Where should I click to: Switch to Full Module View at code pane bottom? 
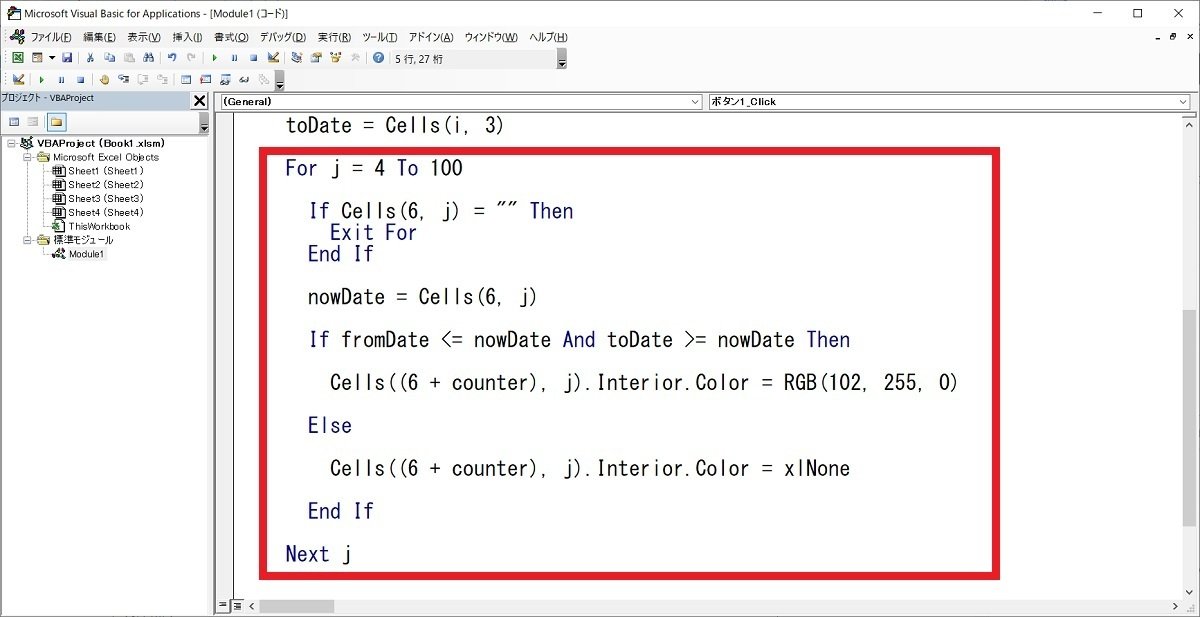tap(238, 606)
